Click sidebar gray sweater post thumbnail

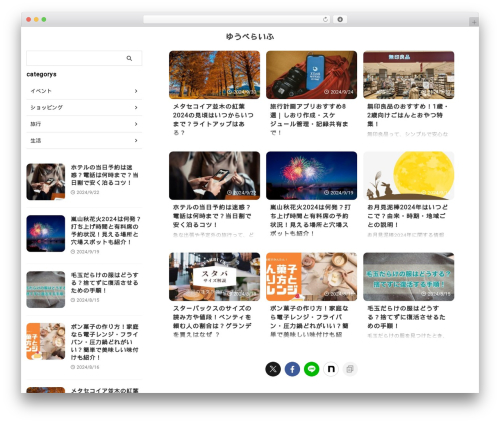(46, 289)
